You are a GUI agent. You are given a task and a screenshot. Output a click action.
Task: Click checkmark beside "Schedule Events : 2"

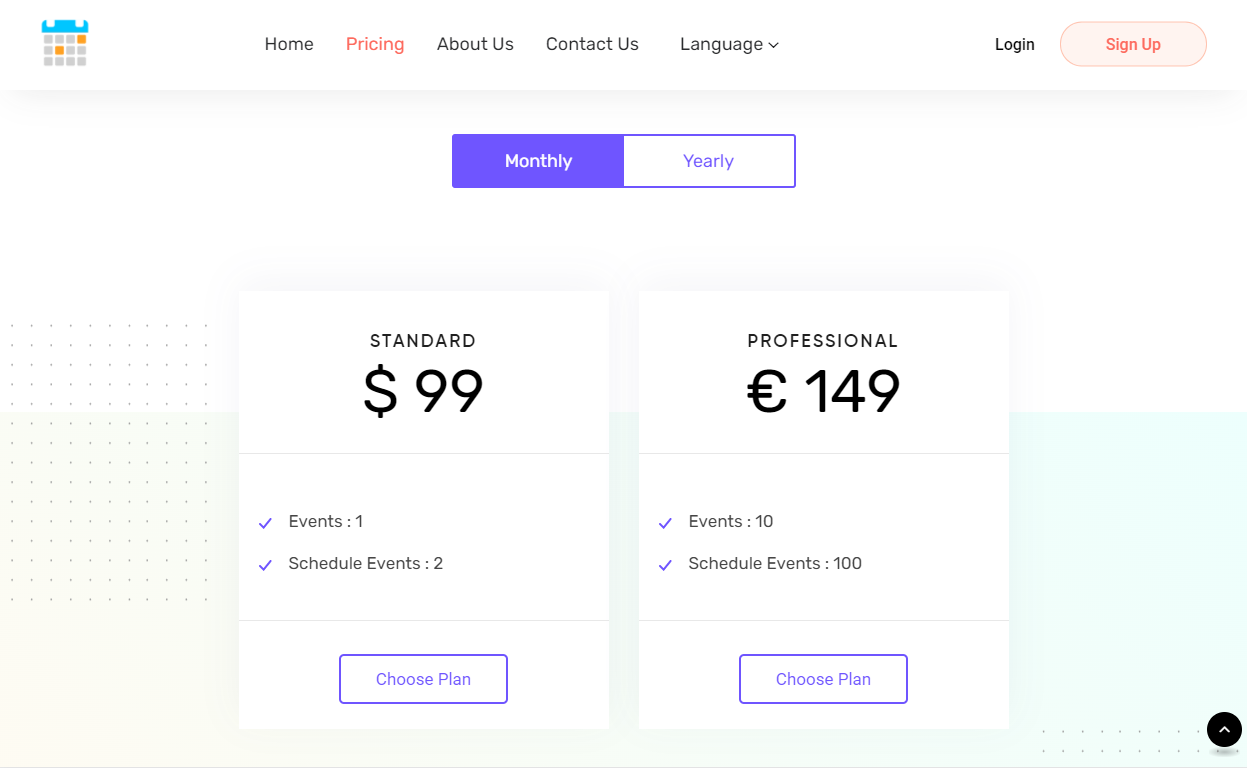(x=265, y=565)
